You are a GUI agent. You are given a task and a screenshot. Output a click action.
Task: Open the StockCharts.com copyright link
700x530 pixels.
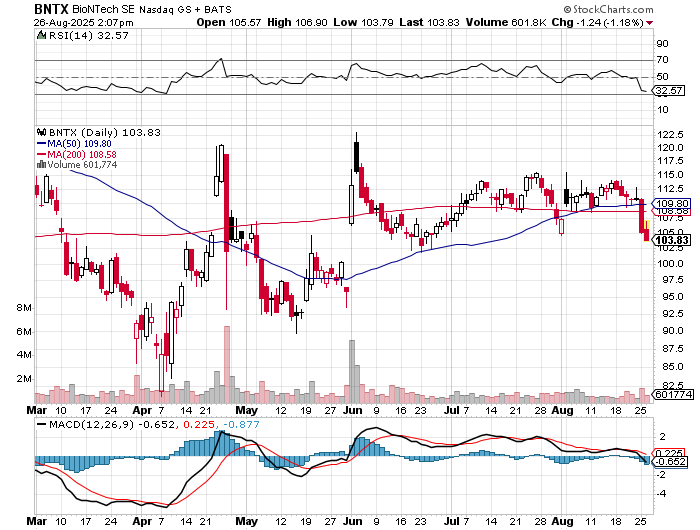coord(608,9)
